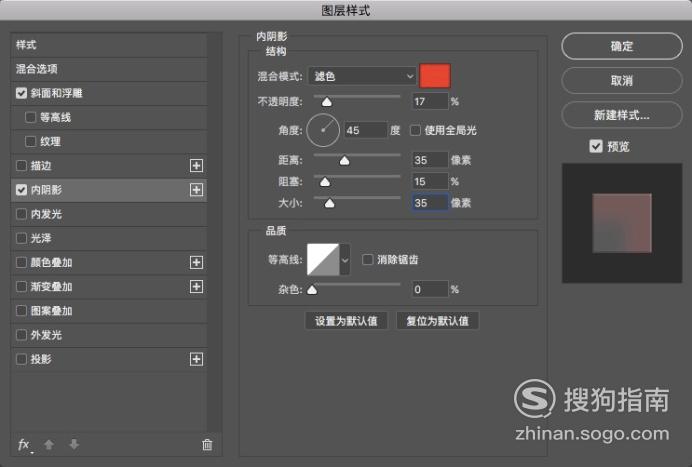
Task: Add another 描边 effect via plus icon
Action: pyautogui.click(x=196, y=166)
